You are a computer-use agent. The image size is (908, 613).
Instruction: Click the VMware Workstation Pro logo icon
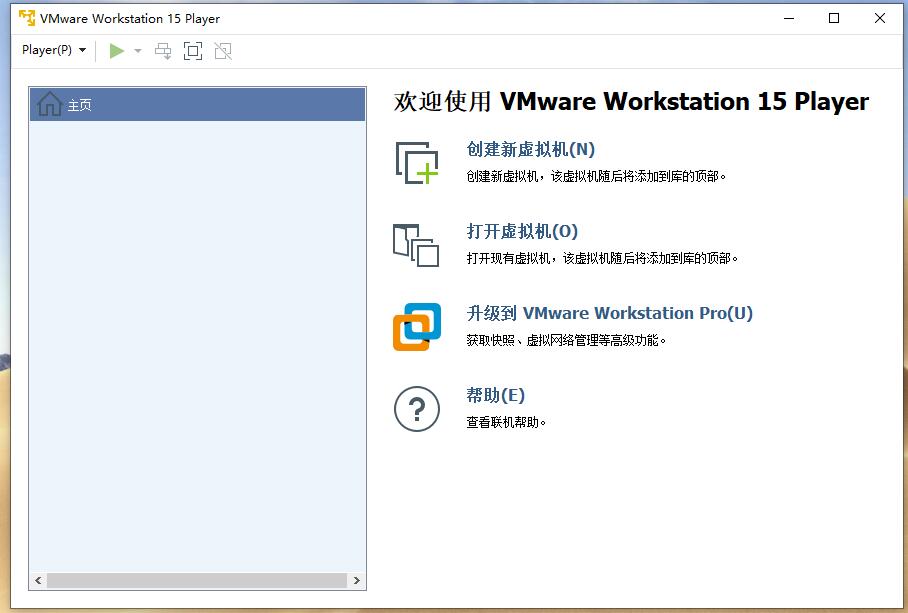pyautogui.click(x=417, y=327)
